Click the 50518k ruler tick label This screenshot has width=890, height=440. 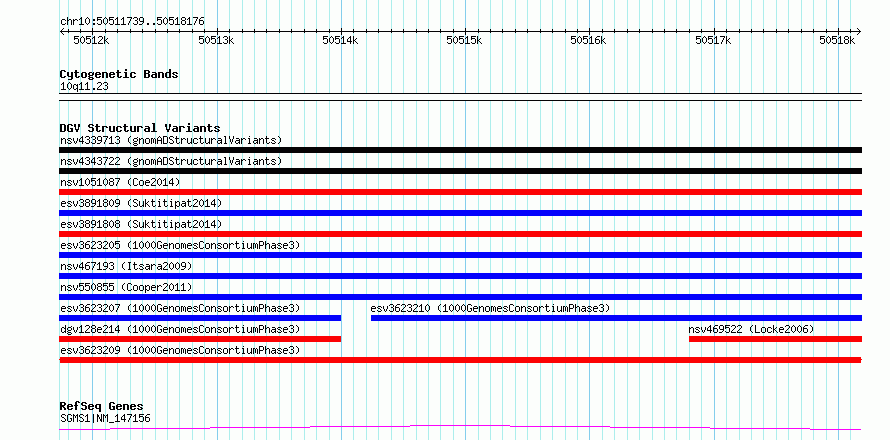[x=837, y=40]
